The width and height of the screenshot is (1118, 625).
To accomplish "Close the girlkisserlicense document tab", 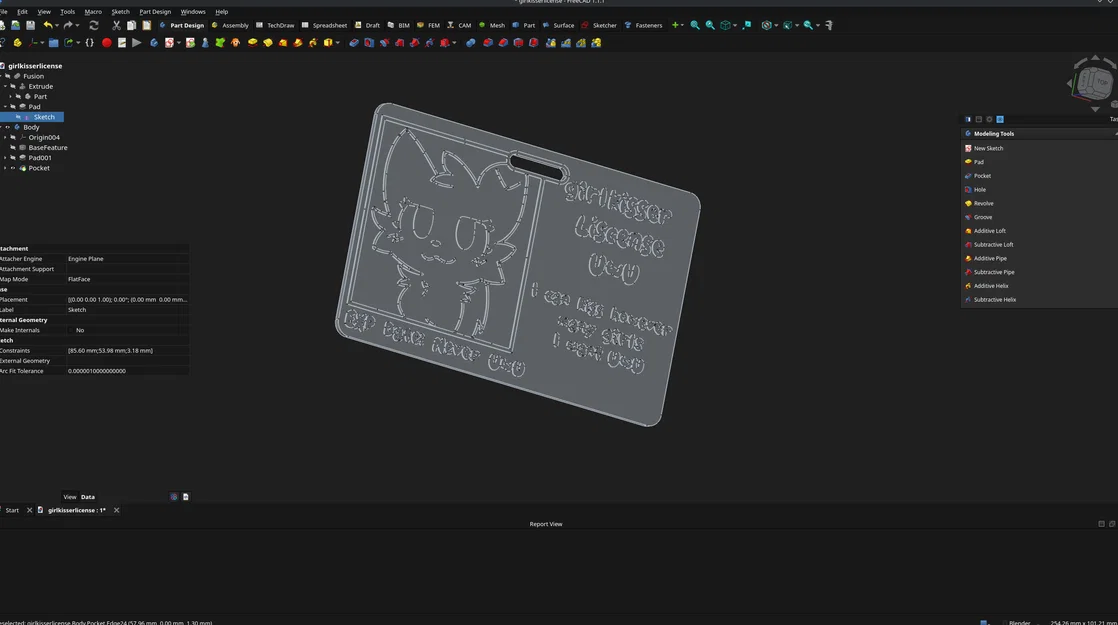I will click(x=116, y=510).
